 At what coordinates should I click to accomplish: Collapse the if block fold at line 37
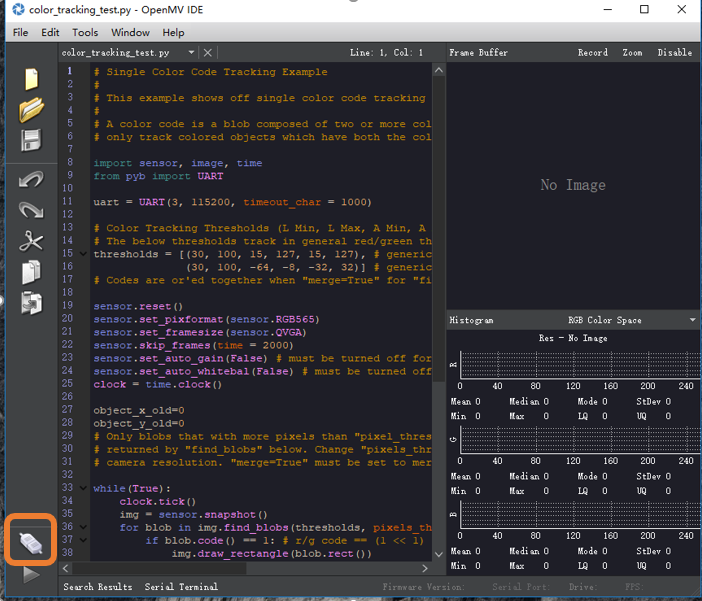coord(83,540)
